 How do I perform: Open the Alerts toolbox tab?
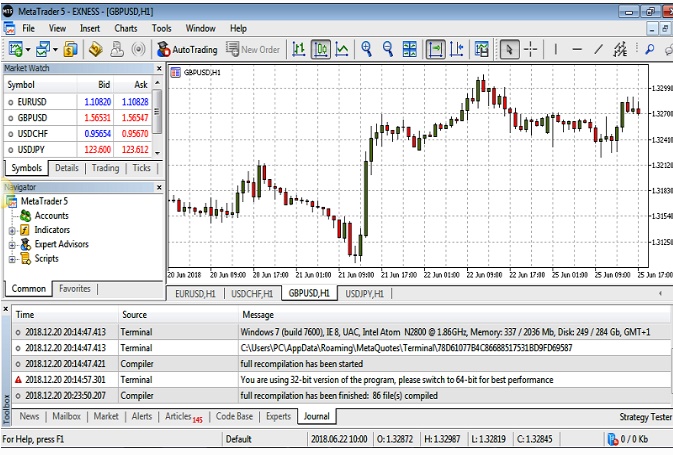142,416
